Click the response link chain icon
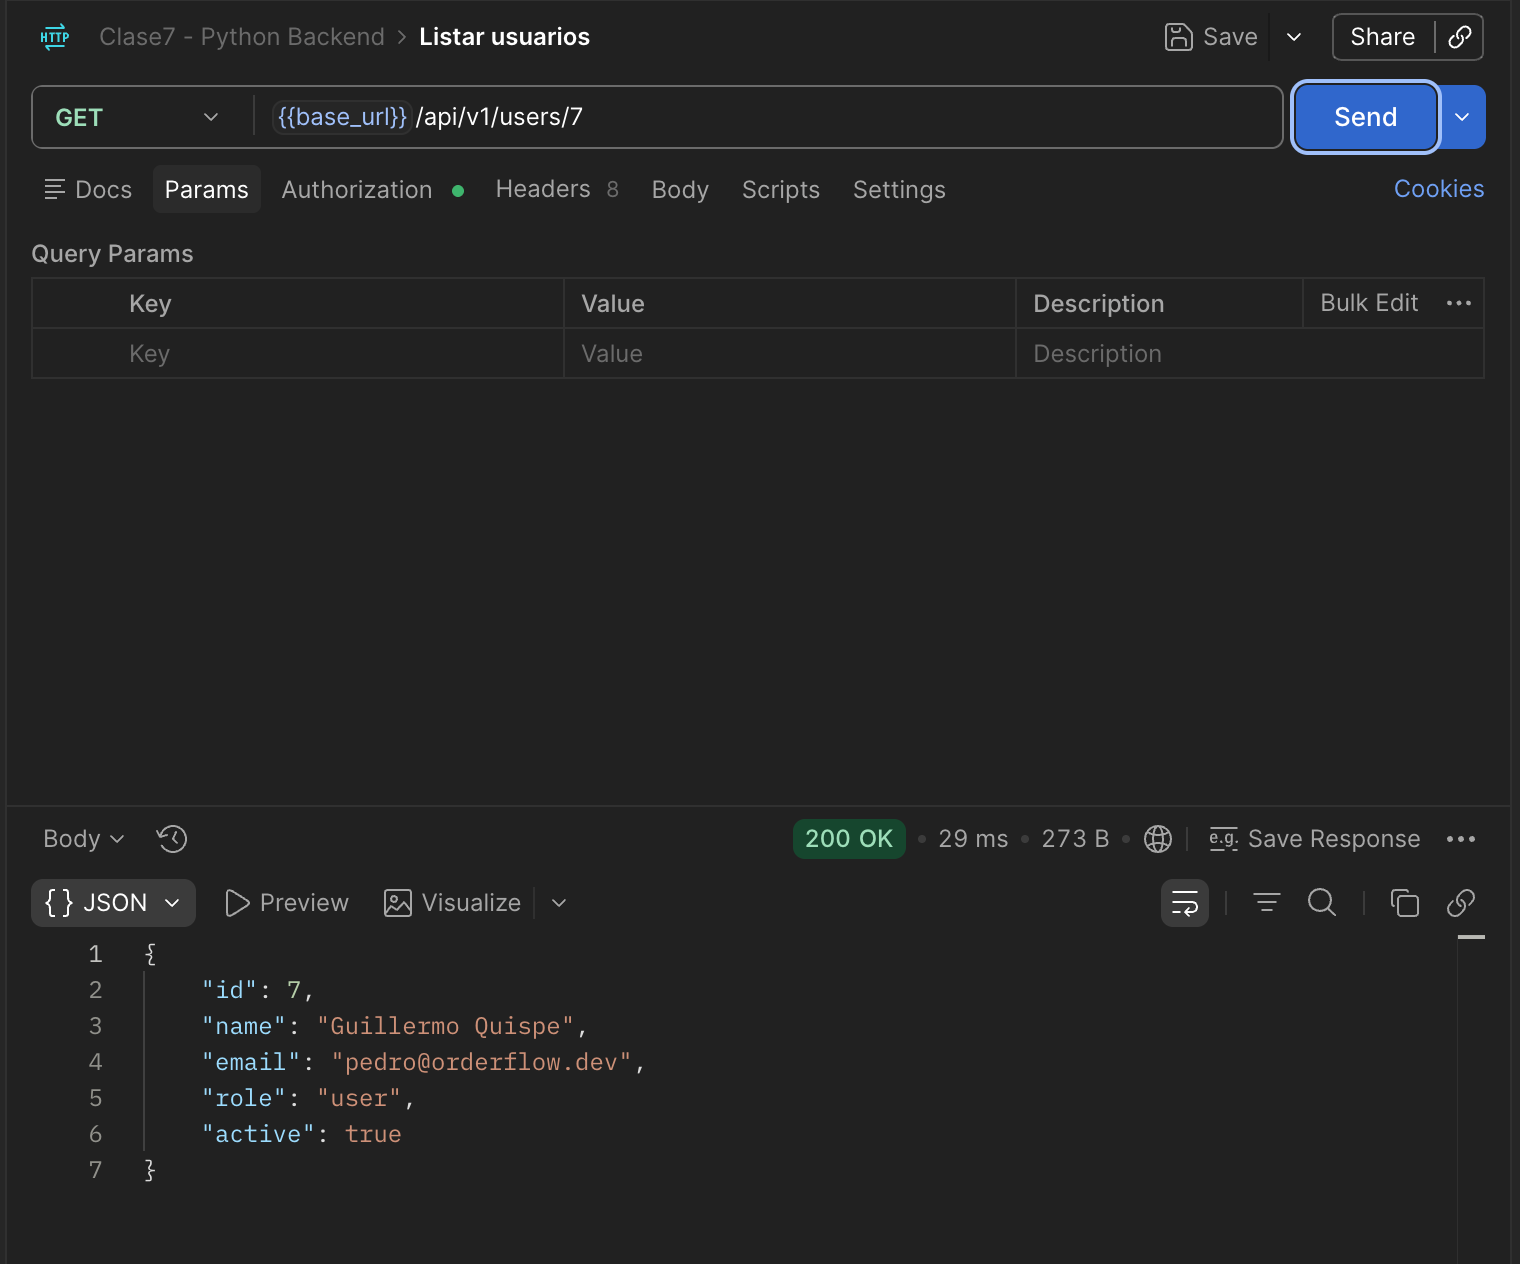The width and height of the screenshot is (1520, 1264). 1461,903
